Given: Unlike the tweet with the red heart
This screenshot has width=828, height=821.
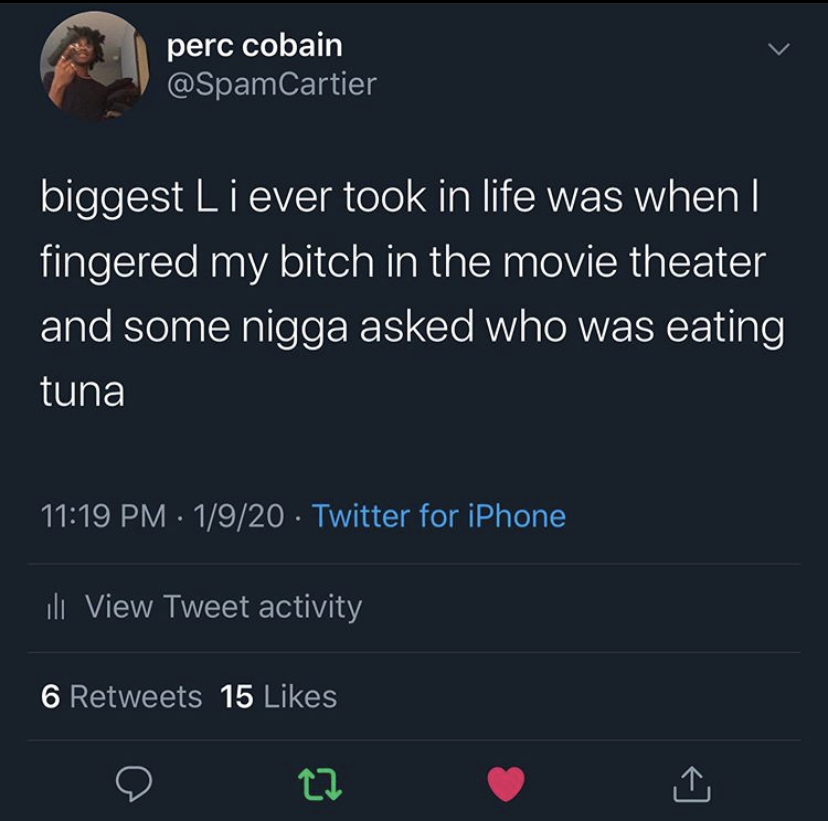Looking at the screenshot, I should pyautogui.click(x=506, y=785).
